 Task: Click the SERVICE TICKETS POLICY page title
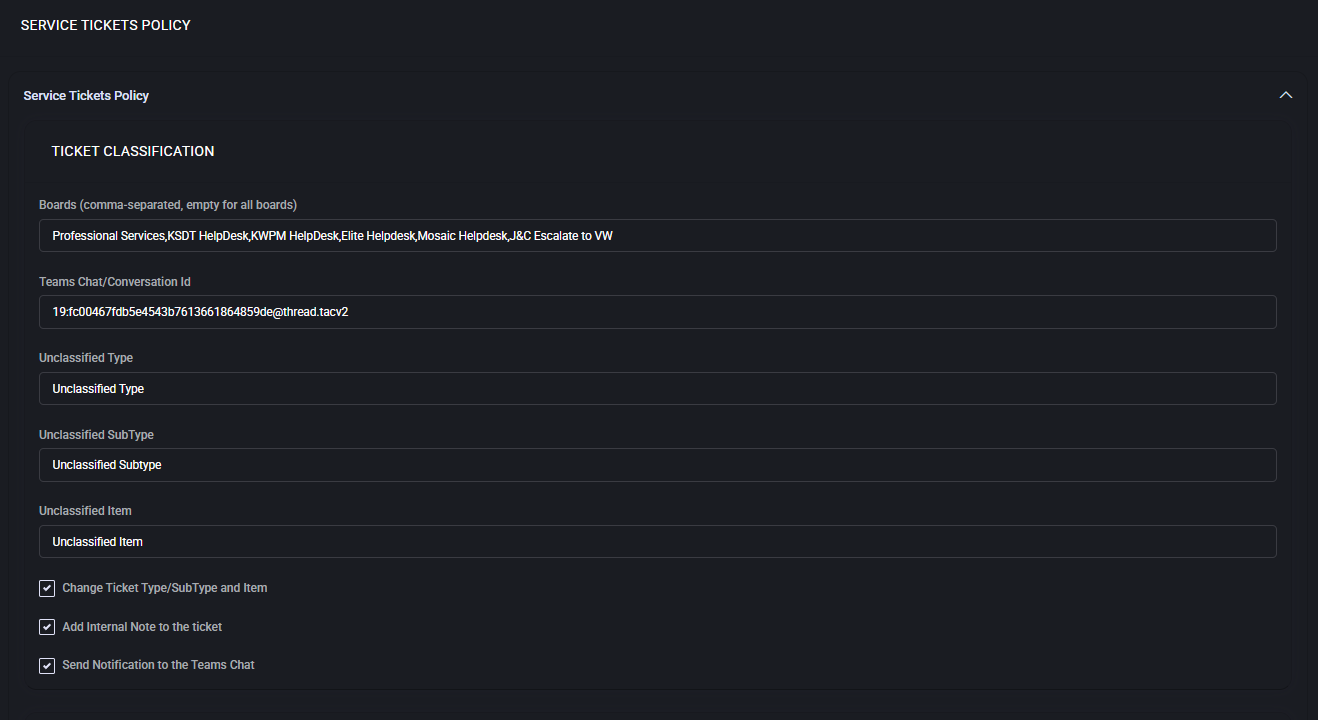(105, 25)
